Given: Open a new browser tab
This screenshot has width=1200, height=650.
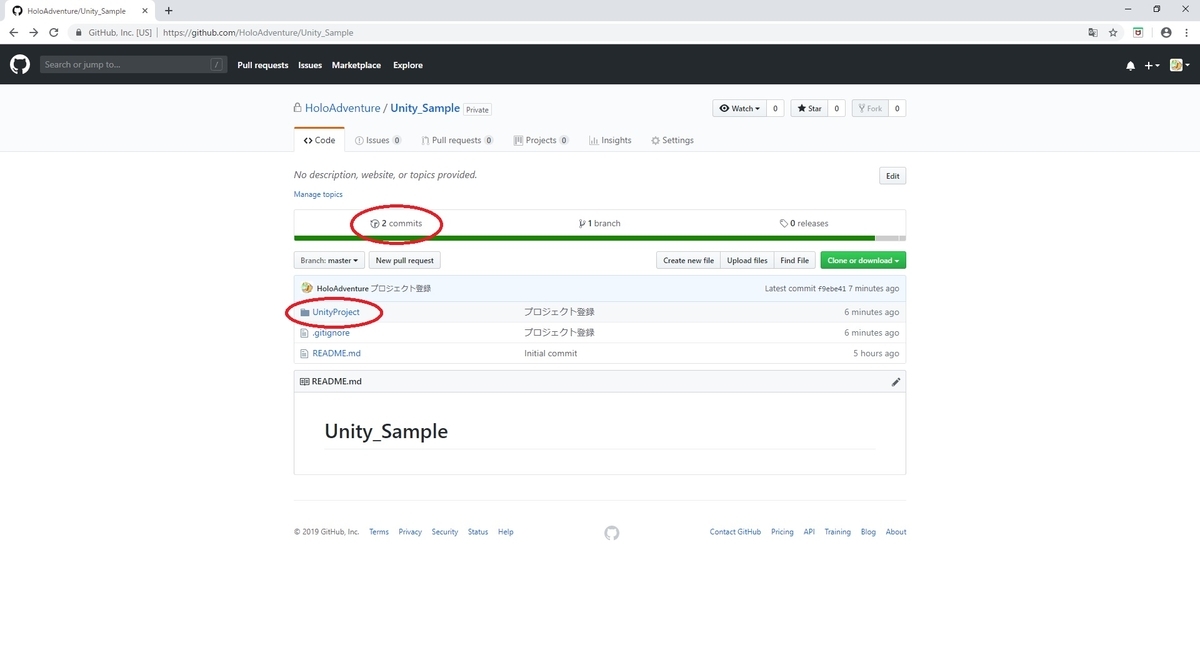Looking at the screenshot, I should [x=168, y=10].
